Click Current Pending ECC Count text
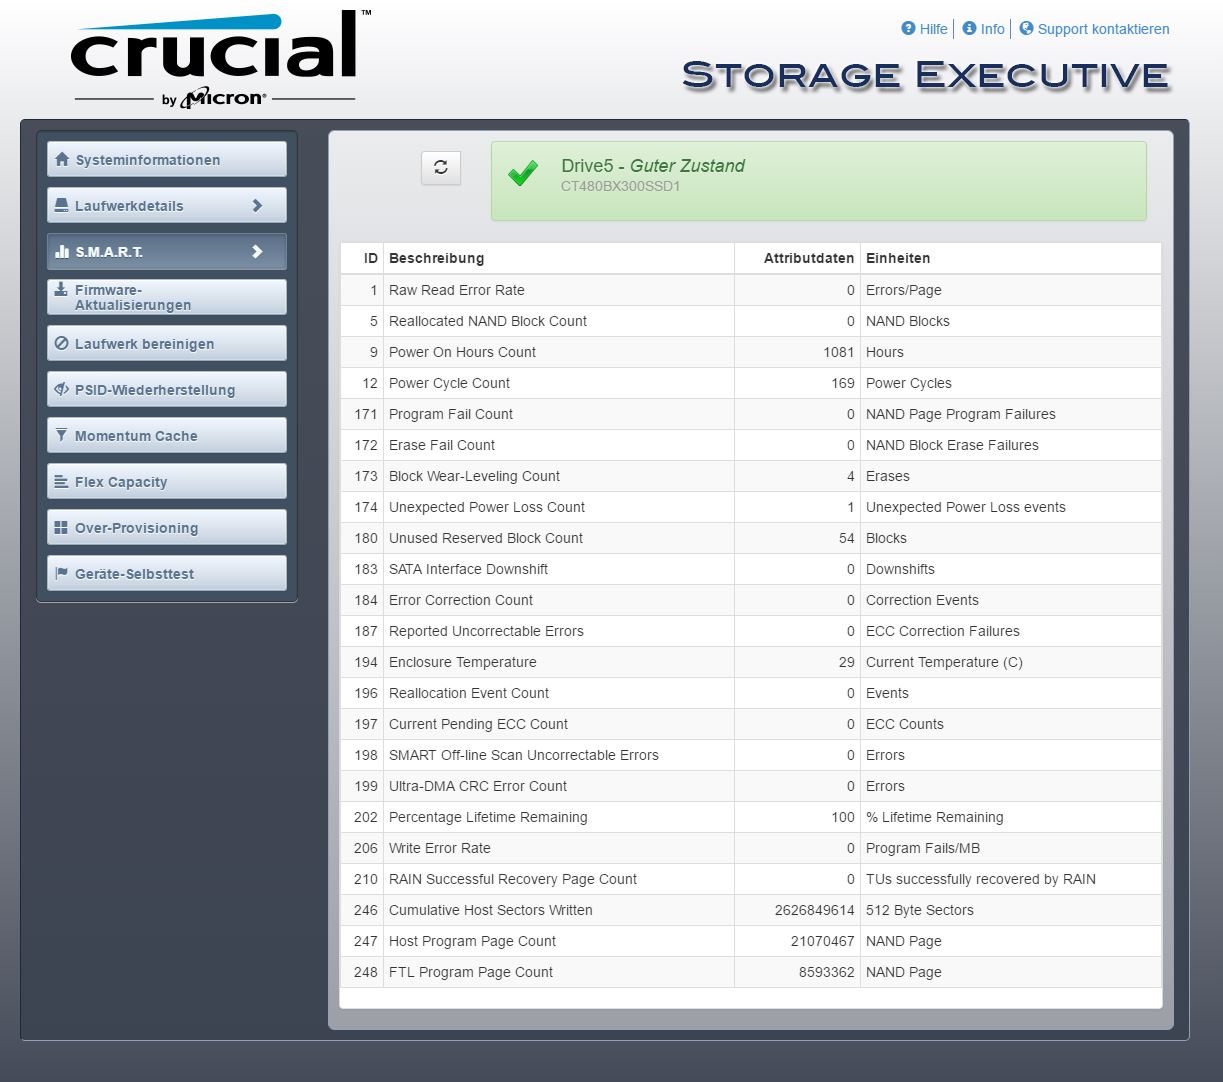 pos(478,724)
